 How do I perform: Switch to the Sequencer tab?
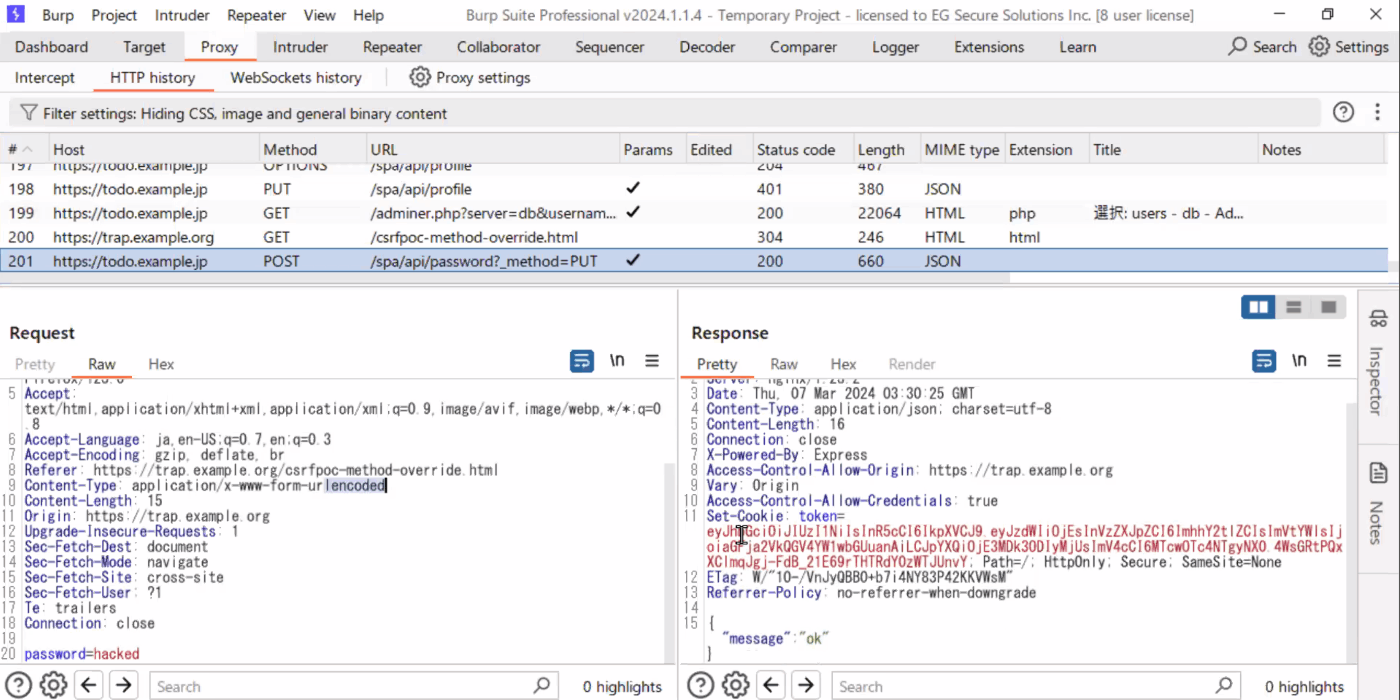pos(609,47)
